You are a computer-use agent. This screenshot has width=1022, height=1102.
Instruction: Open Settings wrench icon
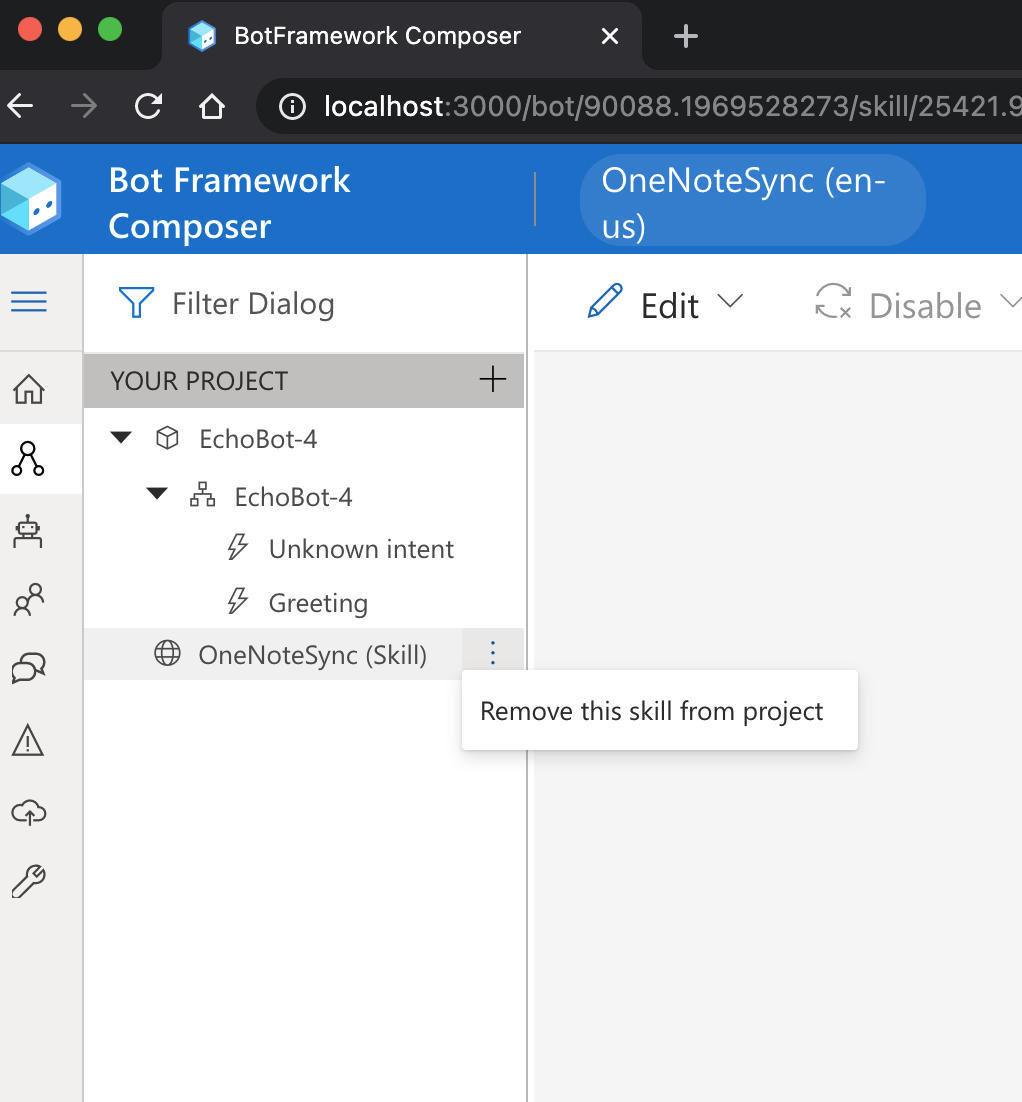click(29, 881)
